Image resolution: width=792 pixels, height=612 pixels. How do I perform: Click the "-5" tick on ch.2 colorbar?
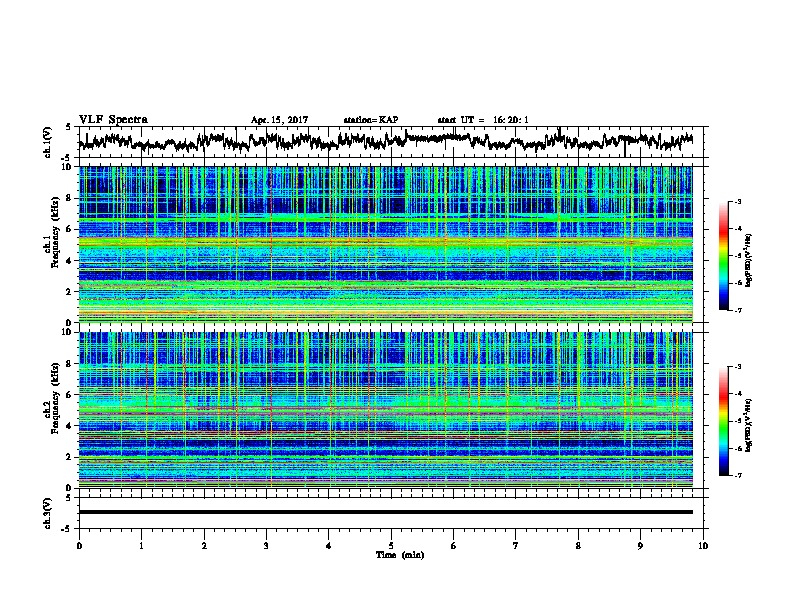[737, 421]
